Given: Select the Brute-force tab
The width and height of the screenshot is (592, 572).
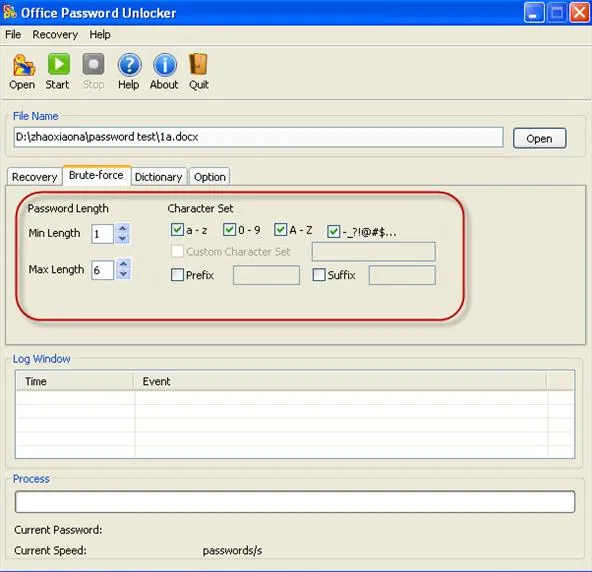Looking at the screenshot, I should coord(96,175).
